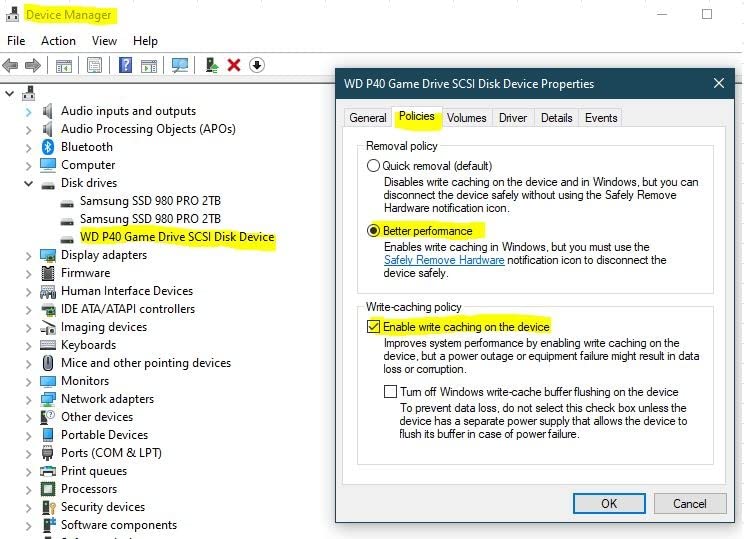Click the root computer node icon

[29, 93]
